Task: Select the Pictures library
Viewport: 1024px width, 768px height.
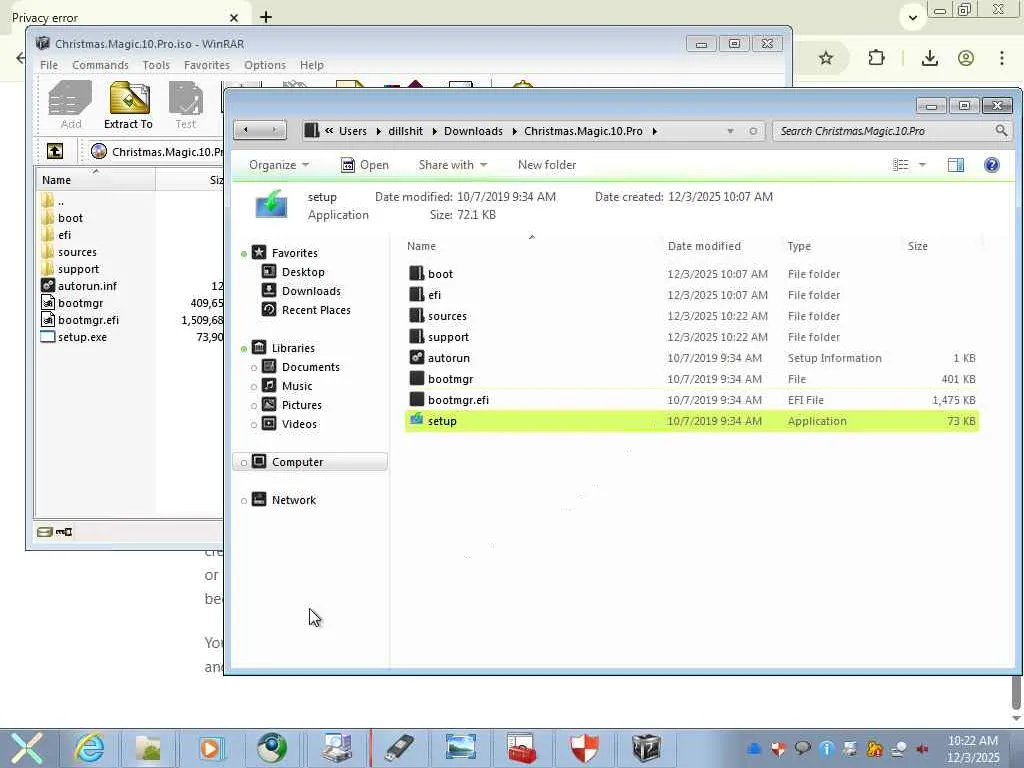Action: pos(301,405)
